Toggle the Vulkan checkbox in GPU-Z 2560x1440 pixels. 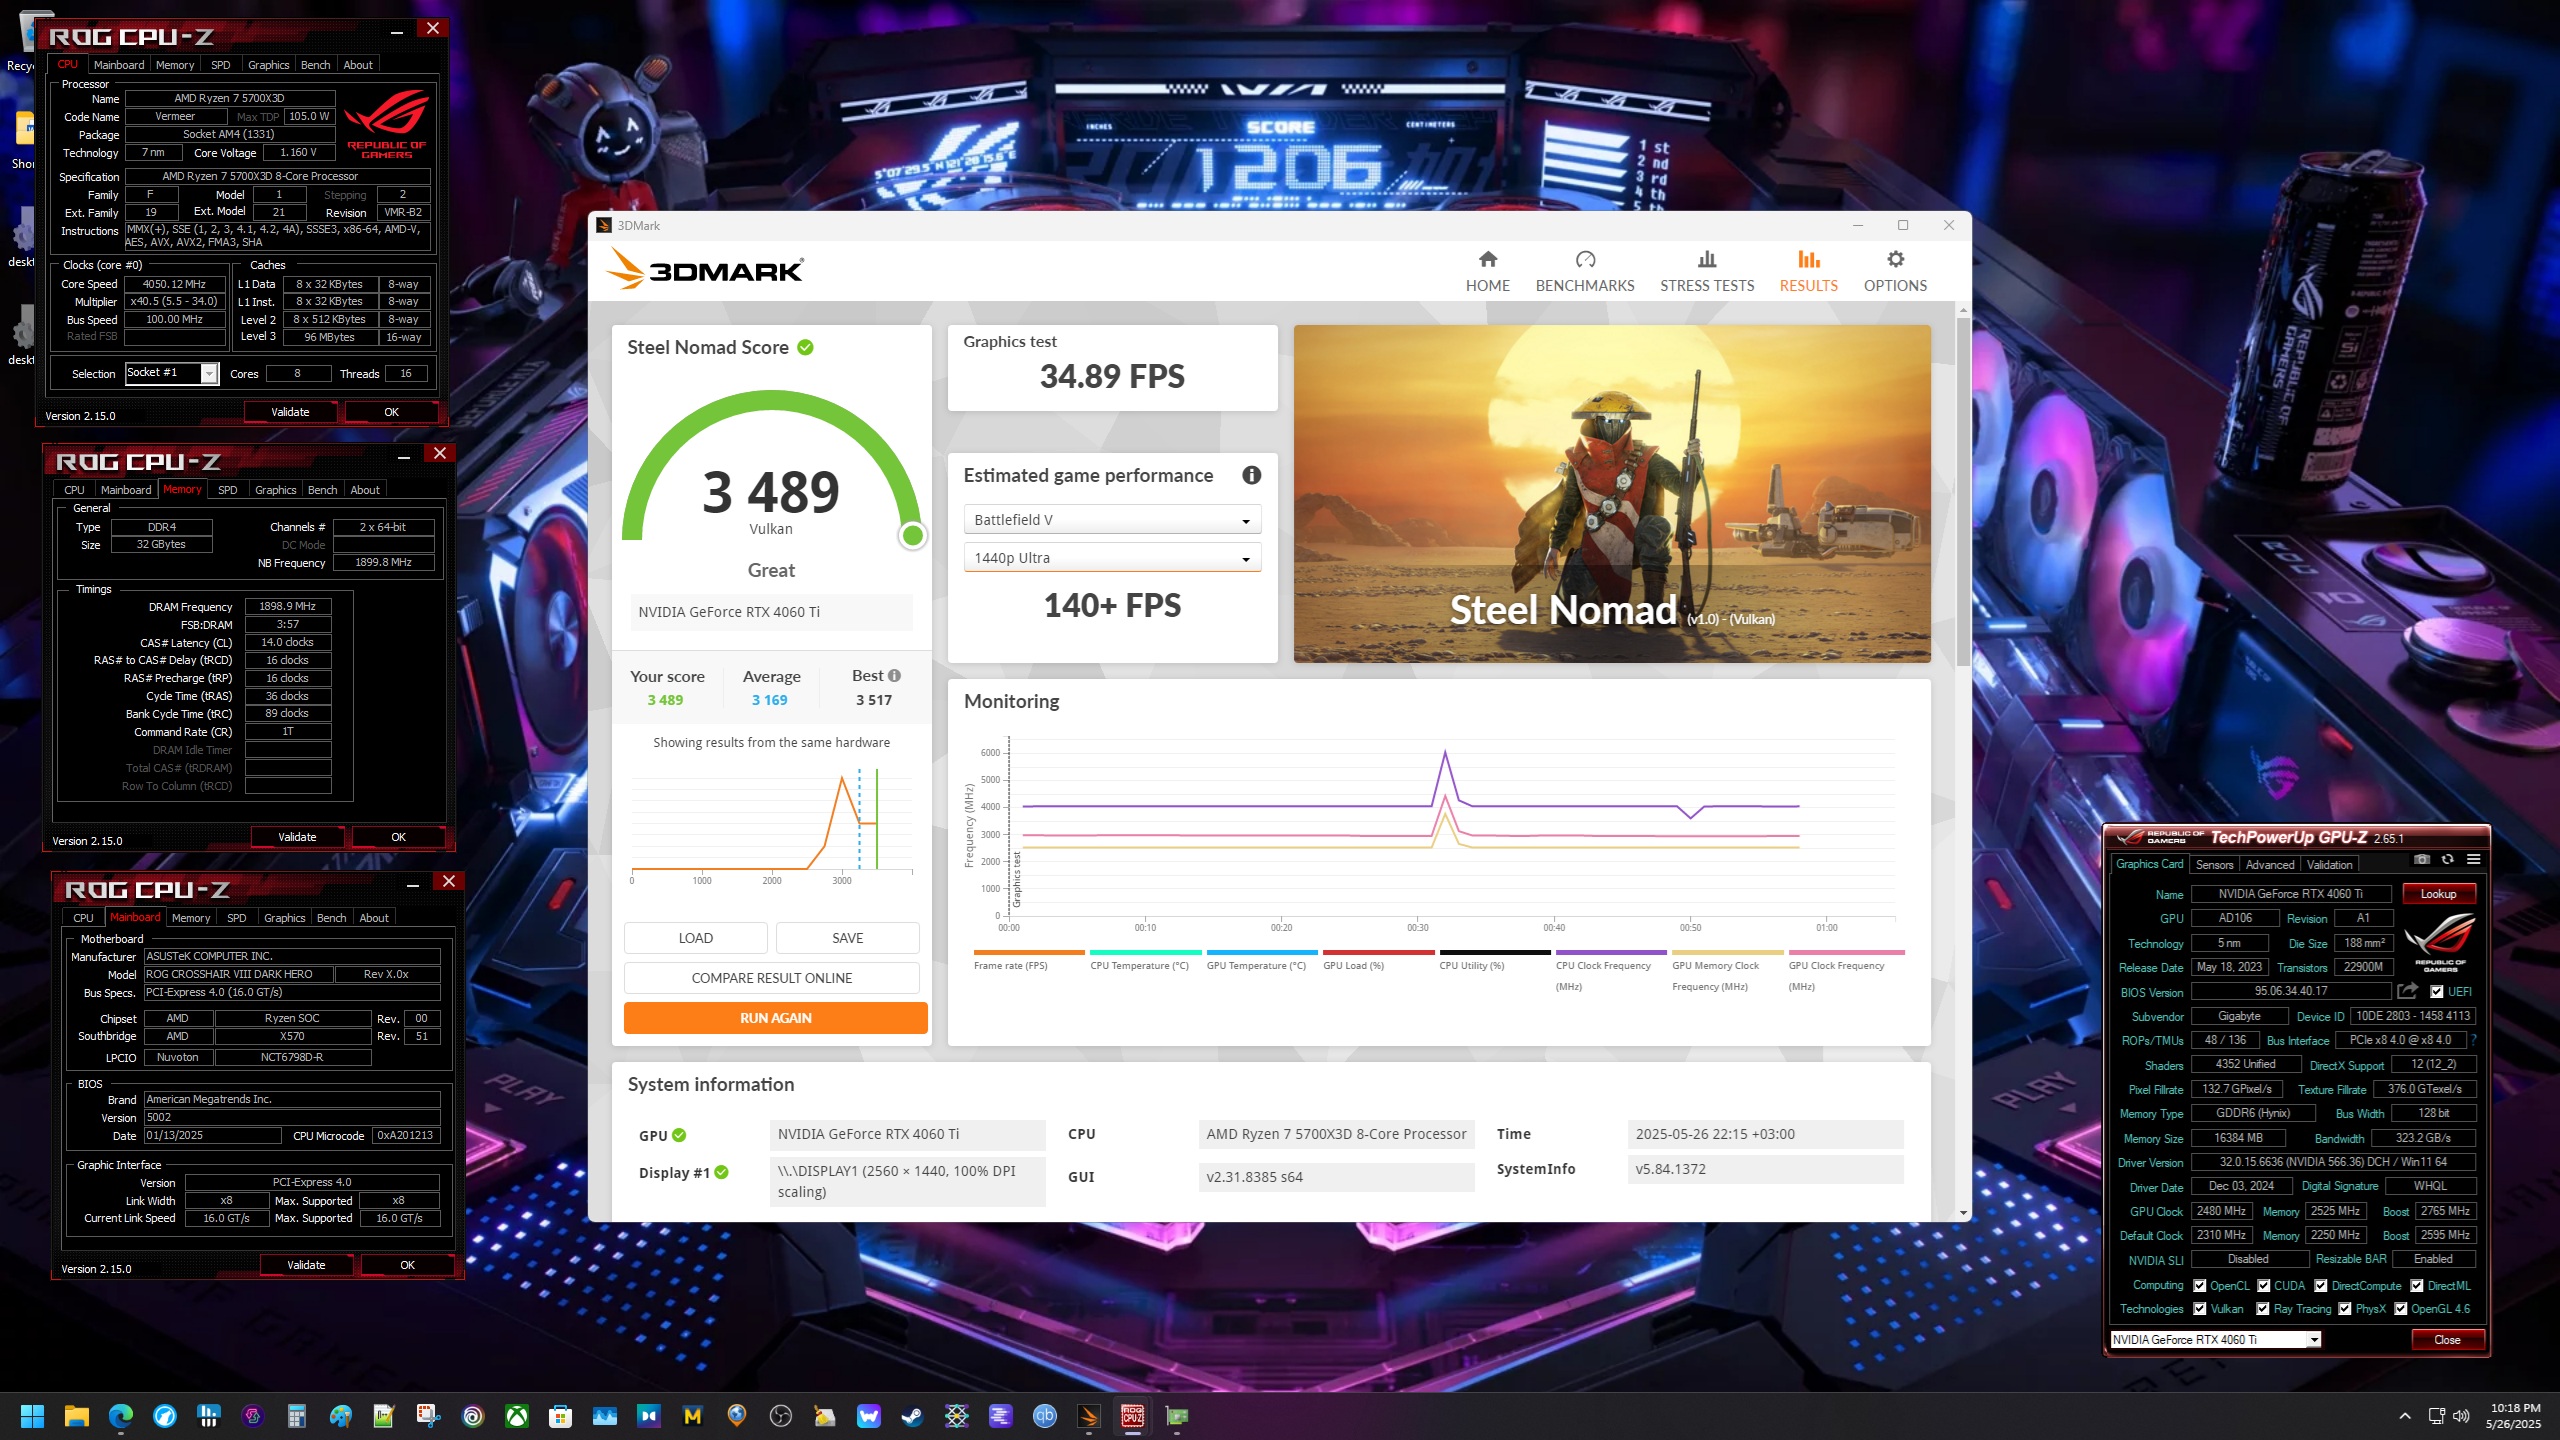click(x=2200, y=1309)
